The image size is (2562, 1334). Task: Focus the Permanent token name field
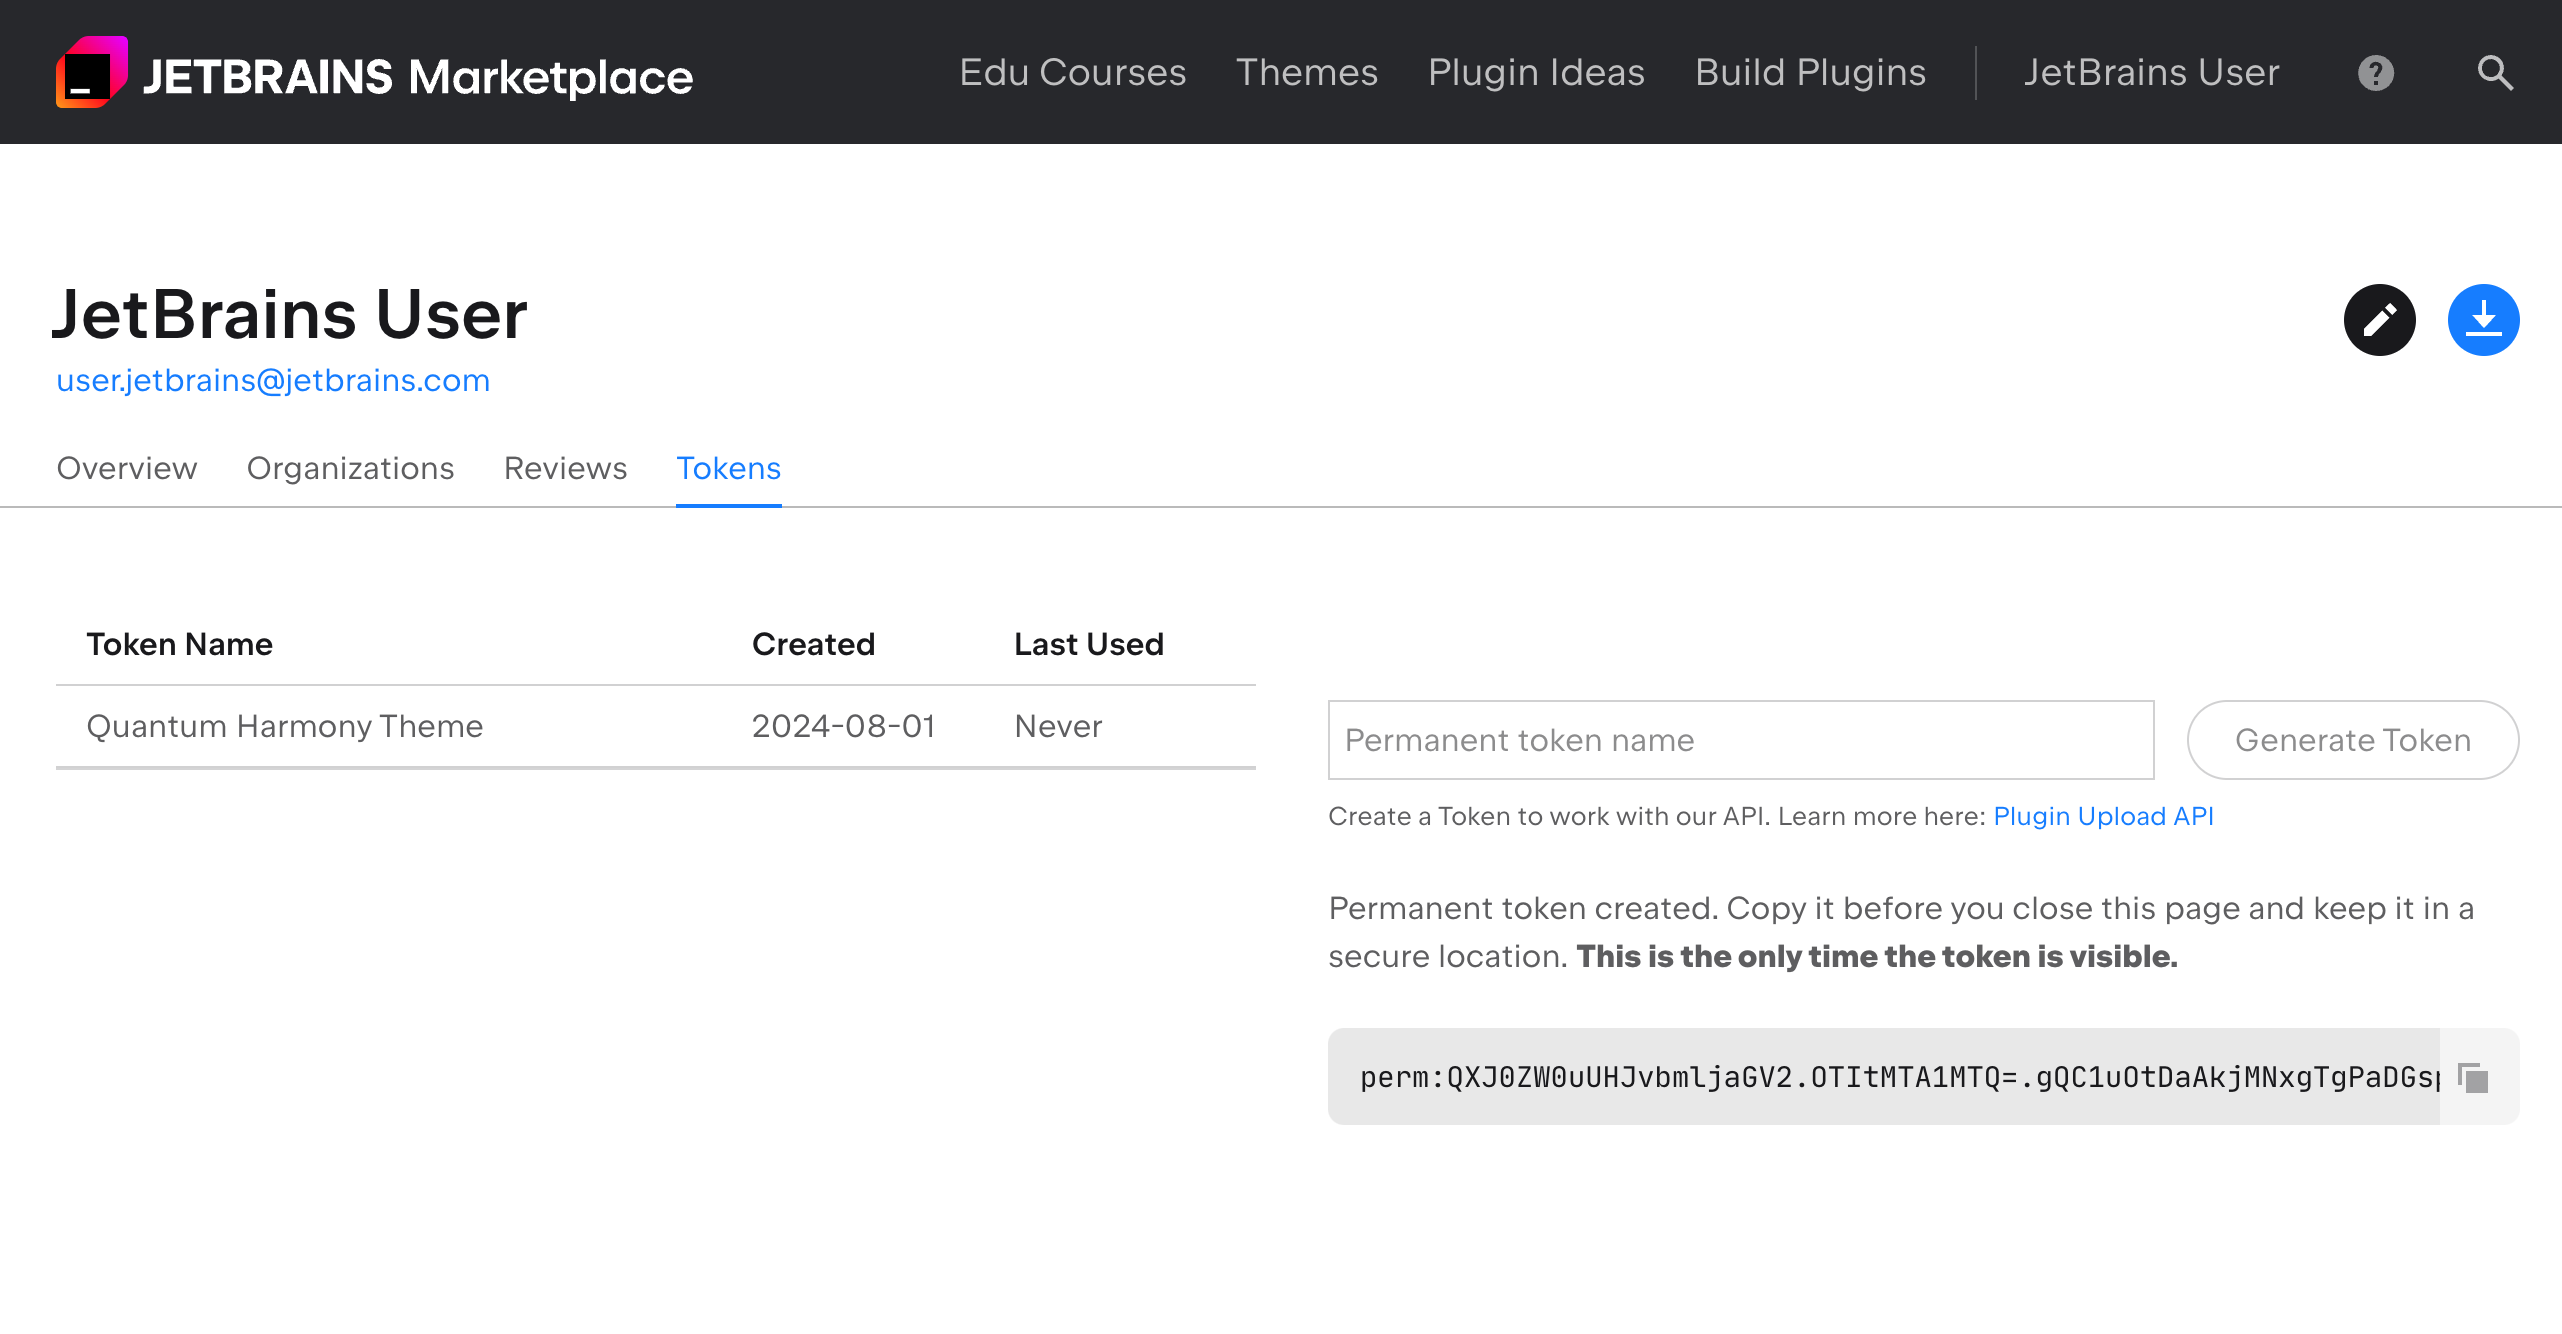1740,740
